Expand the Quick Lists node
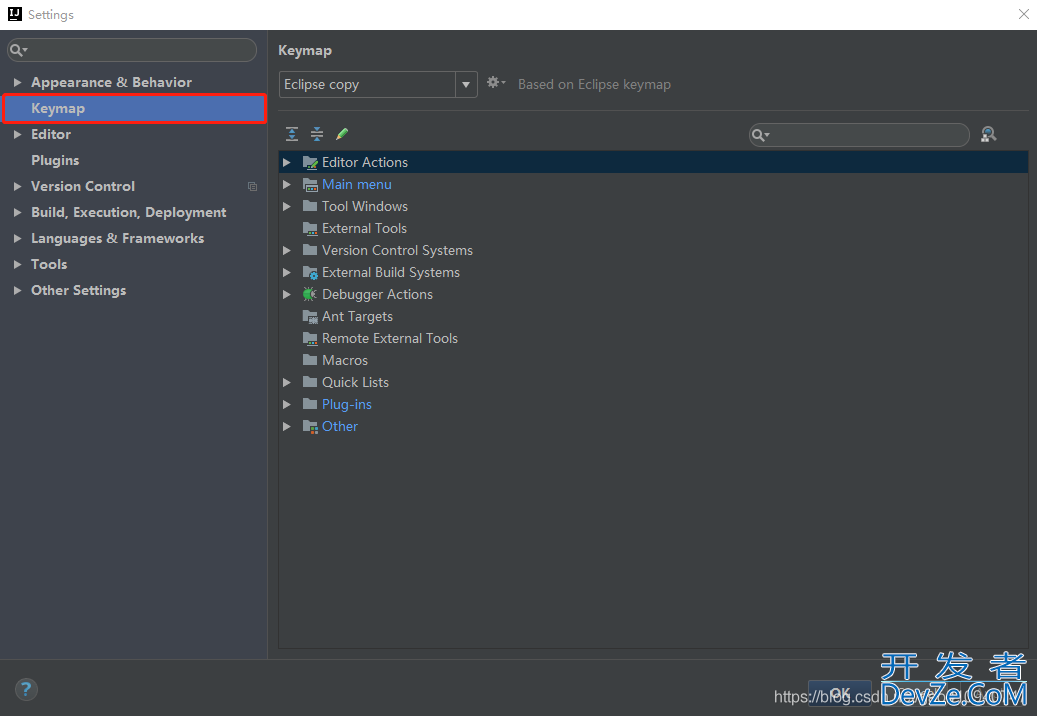The width and height of the screenshot is (1037, 716). (x=286, y=382)
